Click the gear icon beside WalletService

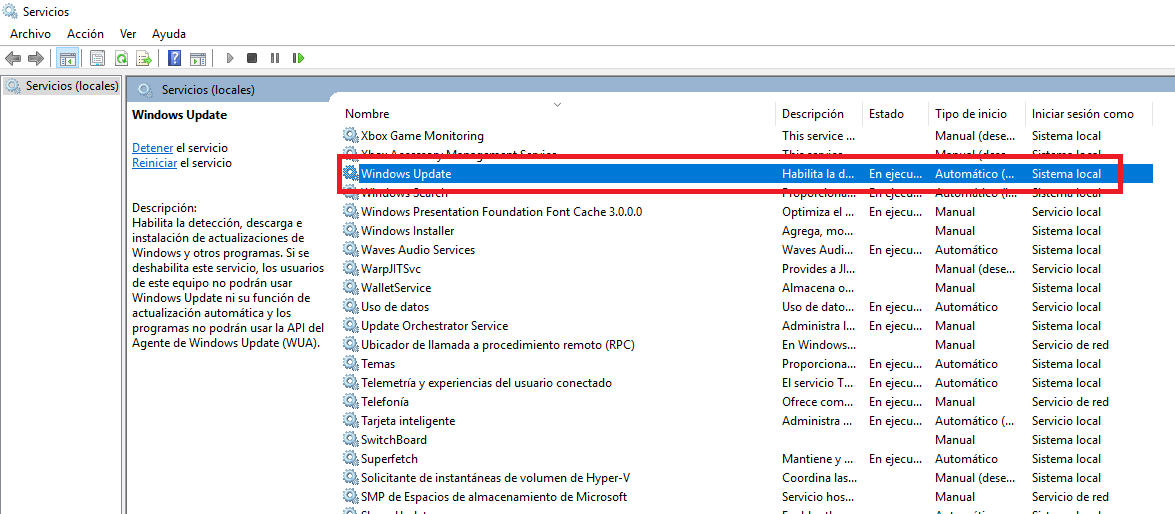coord(351,288)
